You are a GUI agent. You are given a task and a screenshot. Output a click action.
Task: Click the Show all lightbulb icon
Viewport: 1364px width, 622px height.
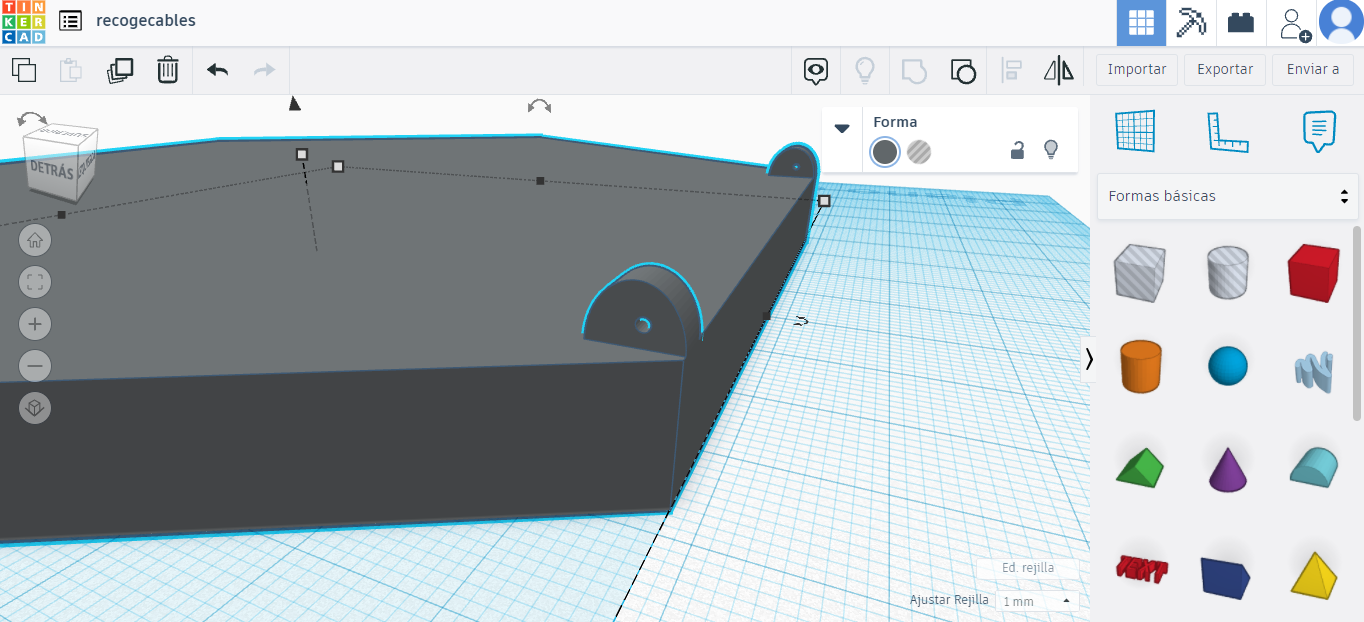pos(865,70)
